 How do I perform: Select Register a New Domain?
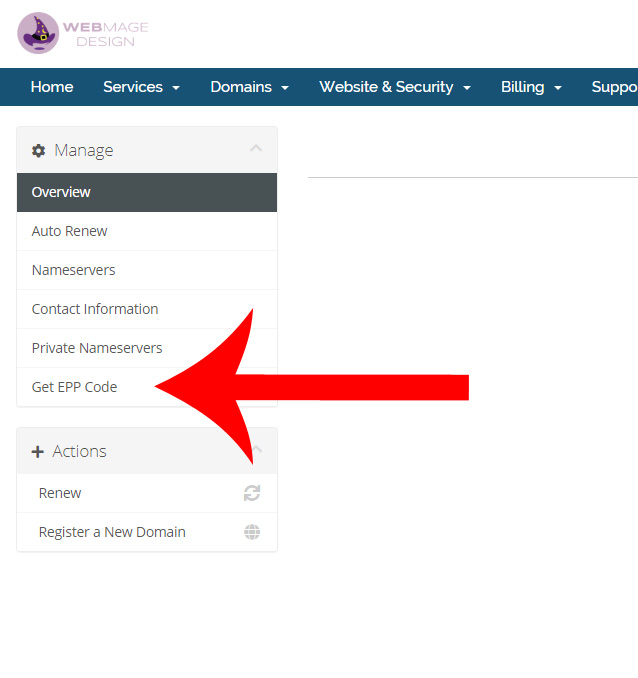112,532
